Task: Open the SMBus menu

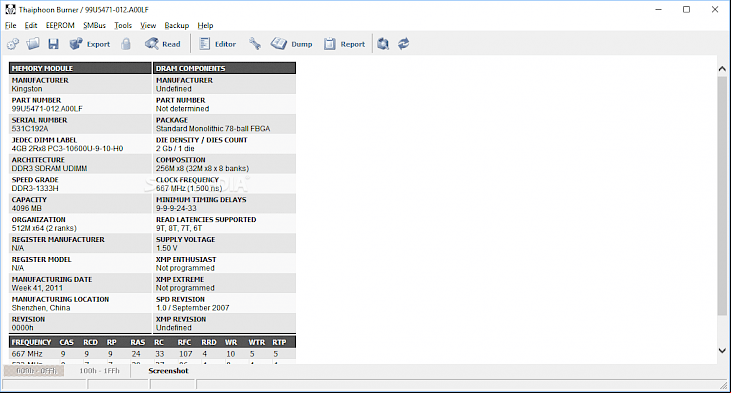Action: pos(94,26)
